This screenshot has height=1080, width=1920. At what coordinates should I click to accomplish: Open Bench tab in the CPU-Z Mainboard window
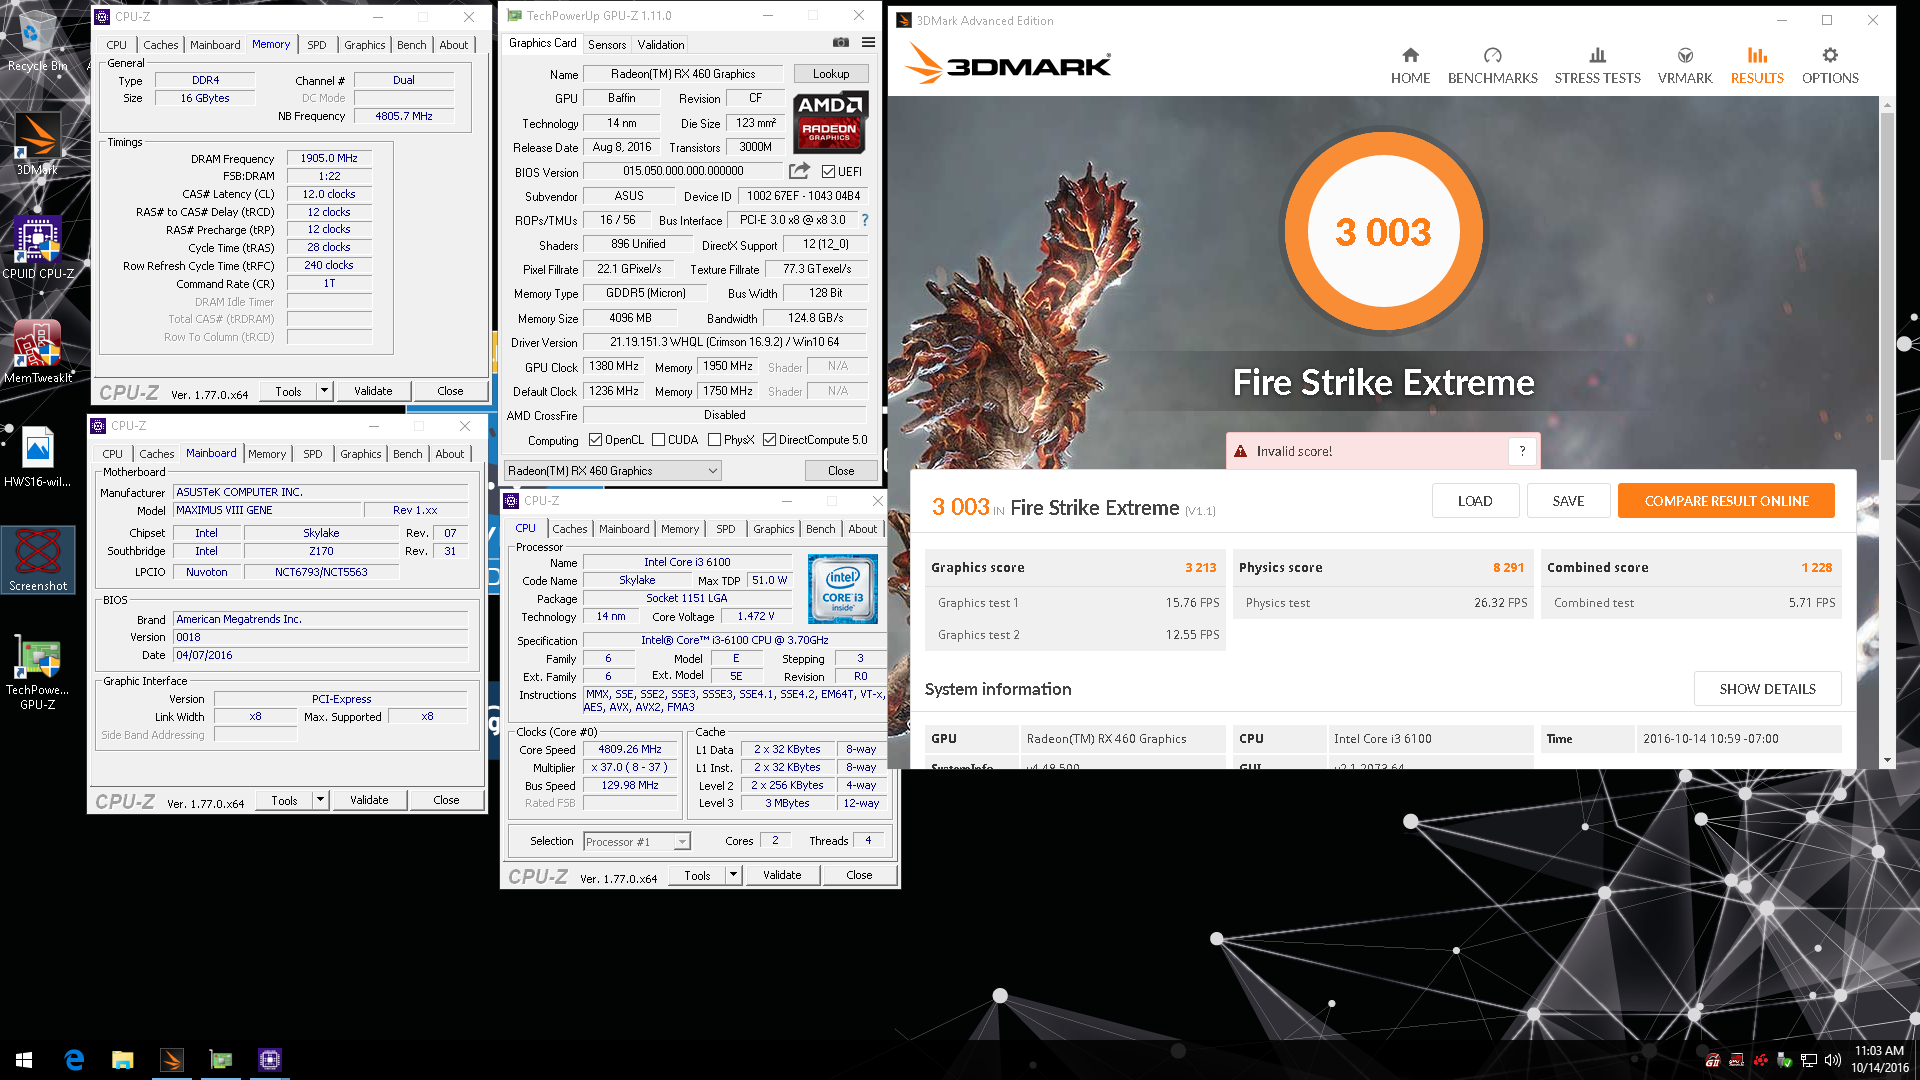(x=407, y=454)
